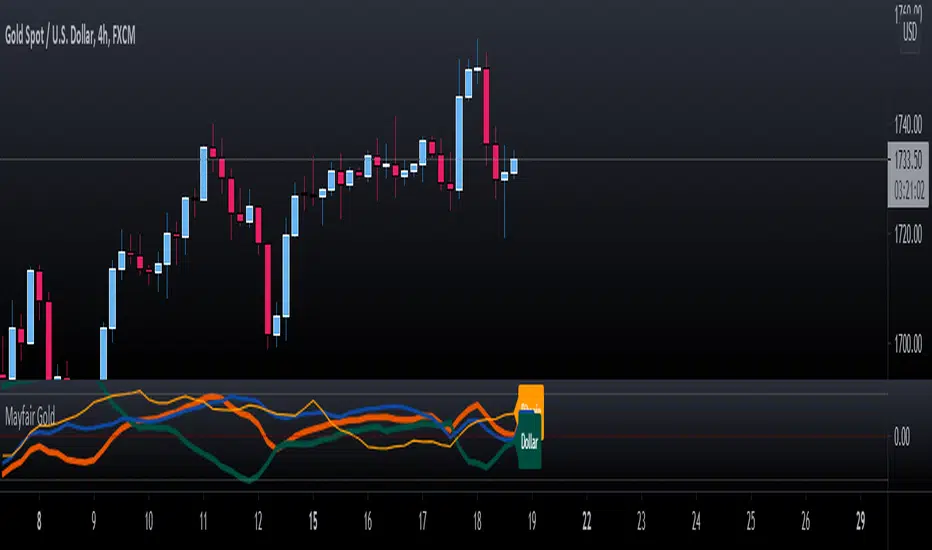
Task: Click the date label 18 on time axis
Action: [x=477, y=521]
